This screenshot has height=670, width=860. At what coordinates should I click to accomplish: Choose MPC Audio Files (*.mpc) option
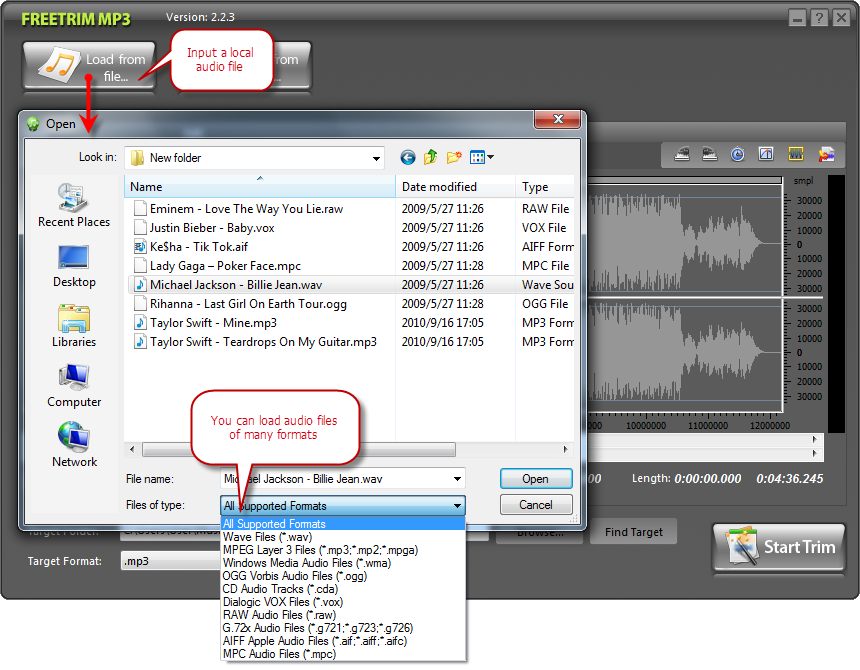(x=343, y=654)
